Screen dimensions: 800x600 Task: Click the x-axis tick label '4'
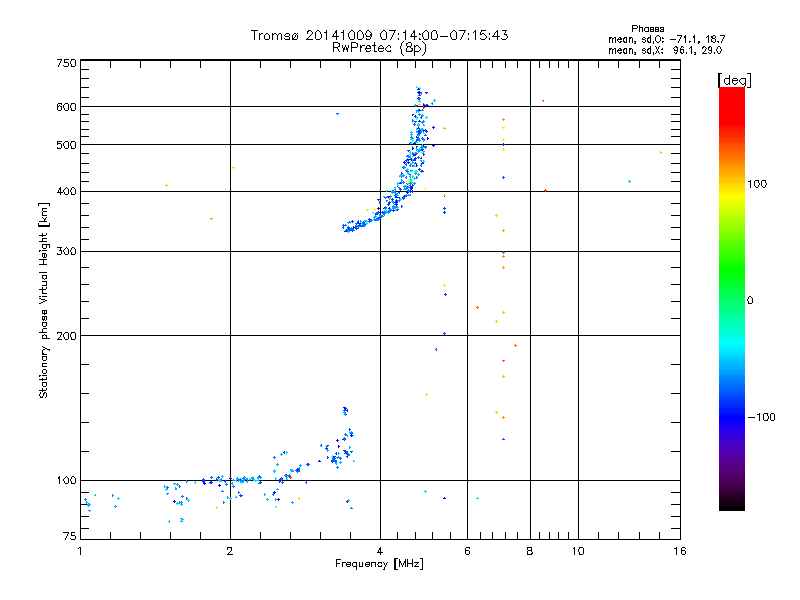pyautogui.click(x=380, y=551)
